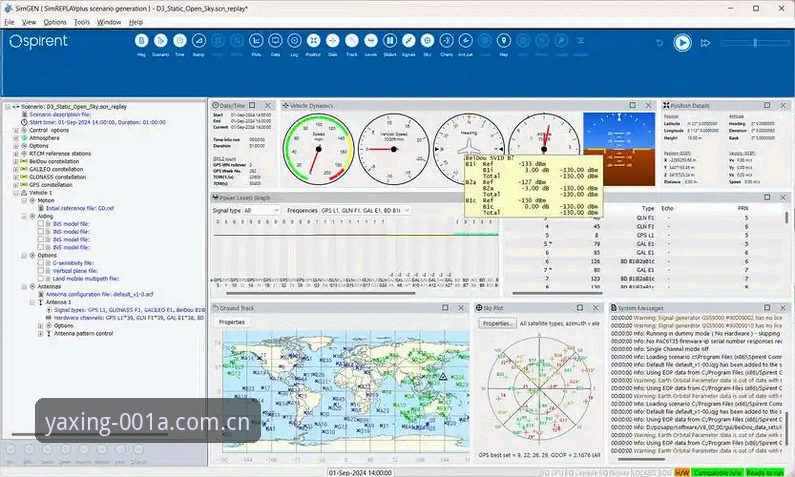Viewport: 795px width, 477px height.
Task: Toggle the G-sensitivity file checkbox
Action: [41, 263]
